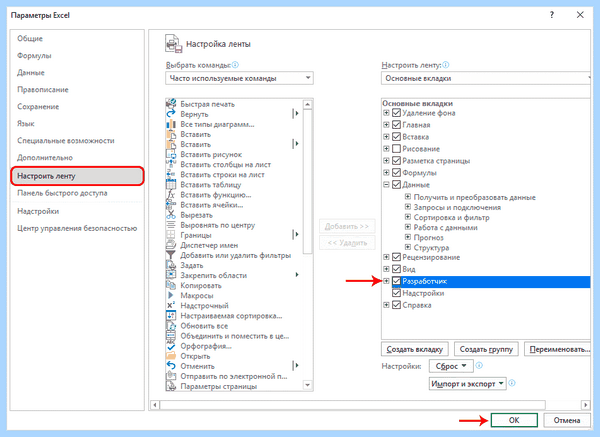Uncheck the 'Удаление фона' tab checkbox
The image size is (600, 437).
pyautogui.click(x=396, y=113)
